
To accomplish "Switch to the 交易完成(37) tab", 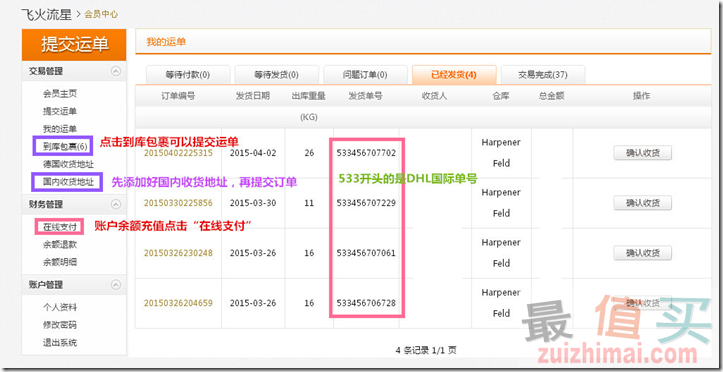I will [543, 75].
